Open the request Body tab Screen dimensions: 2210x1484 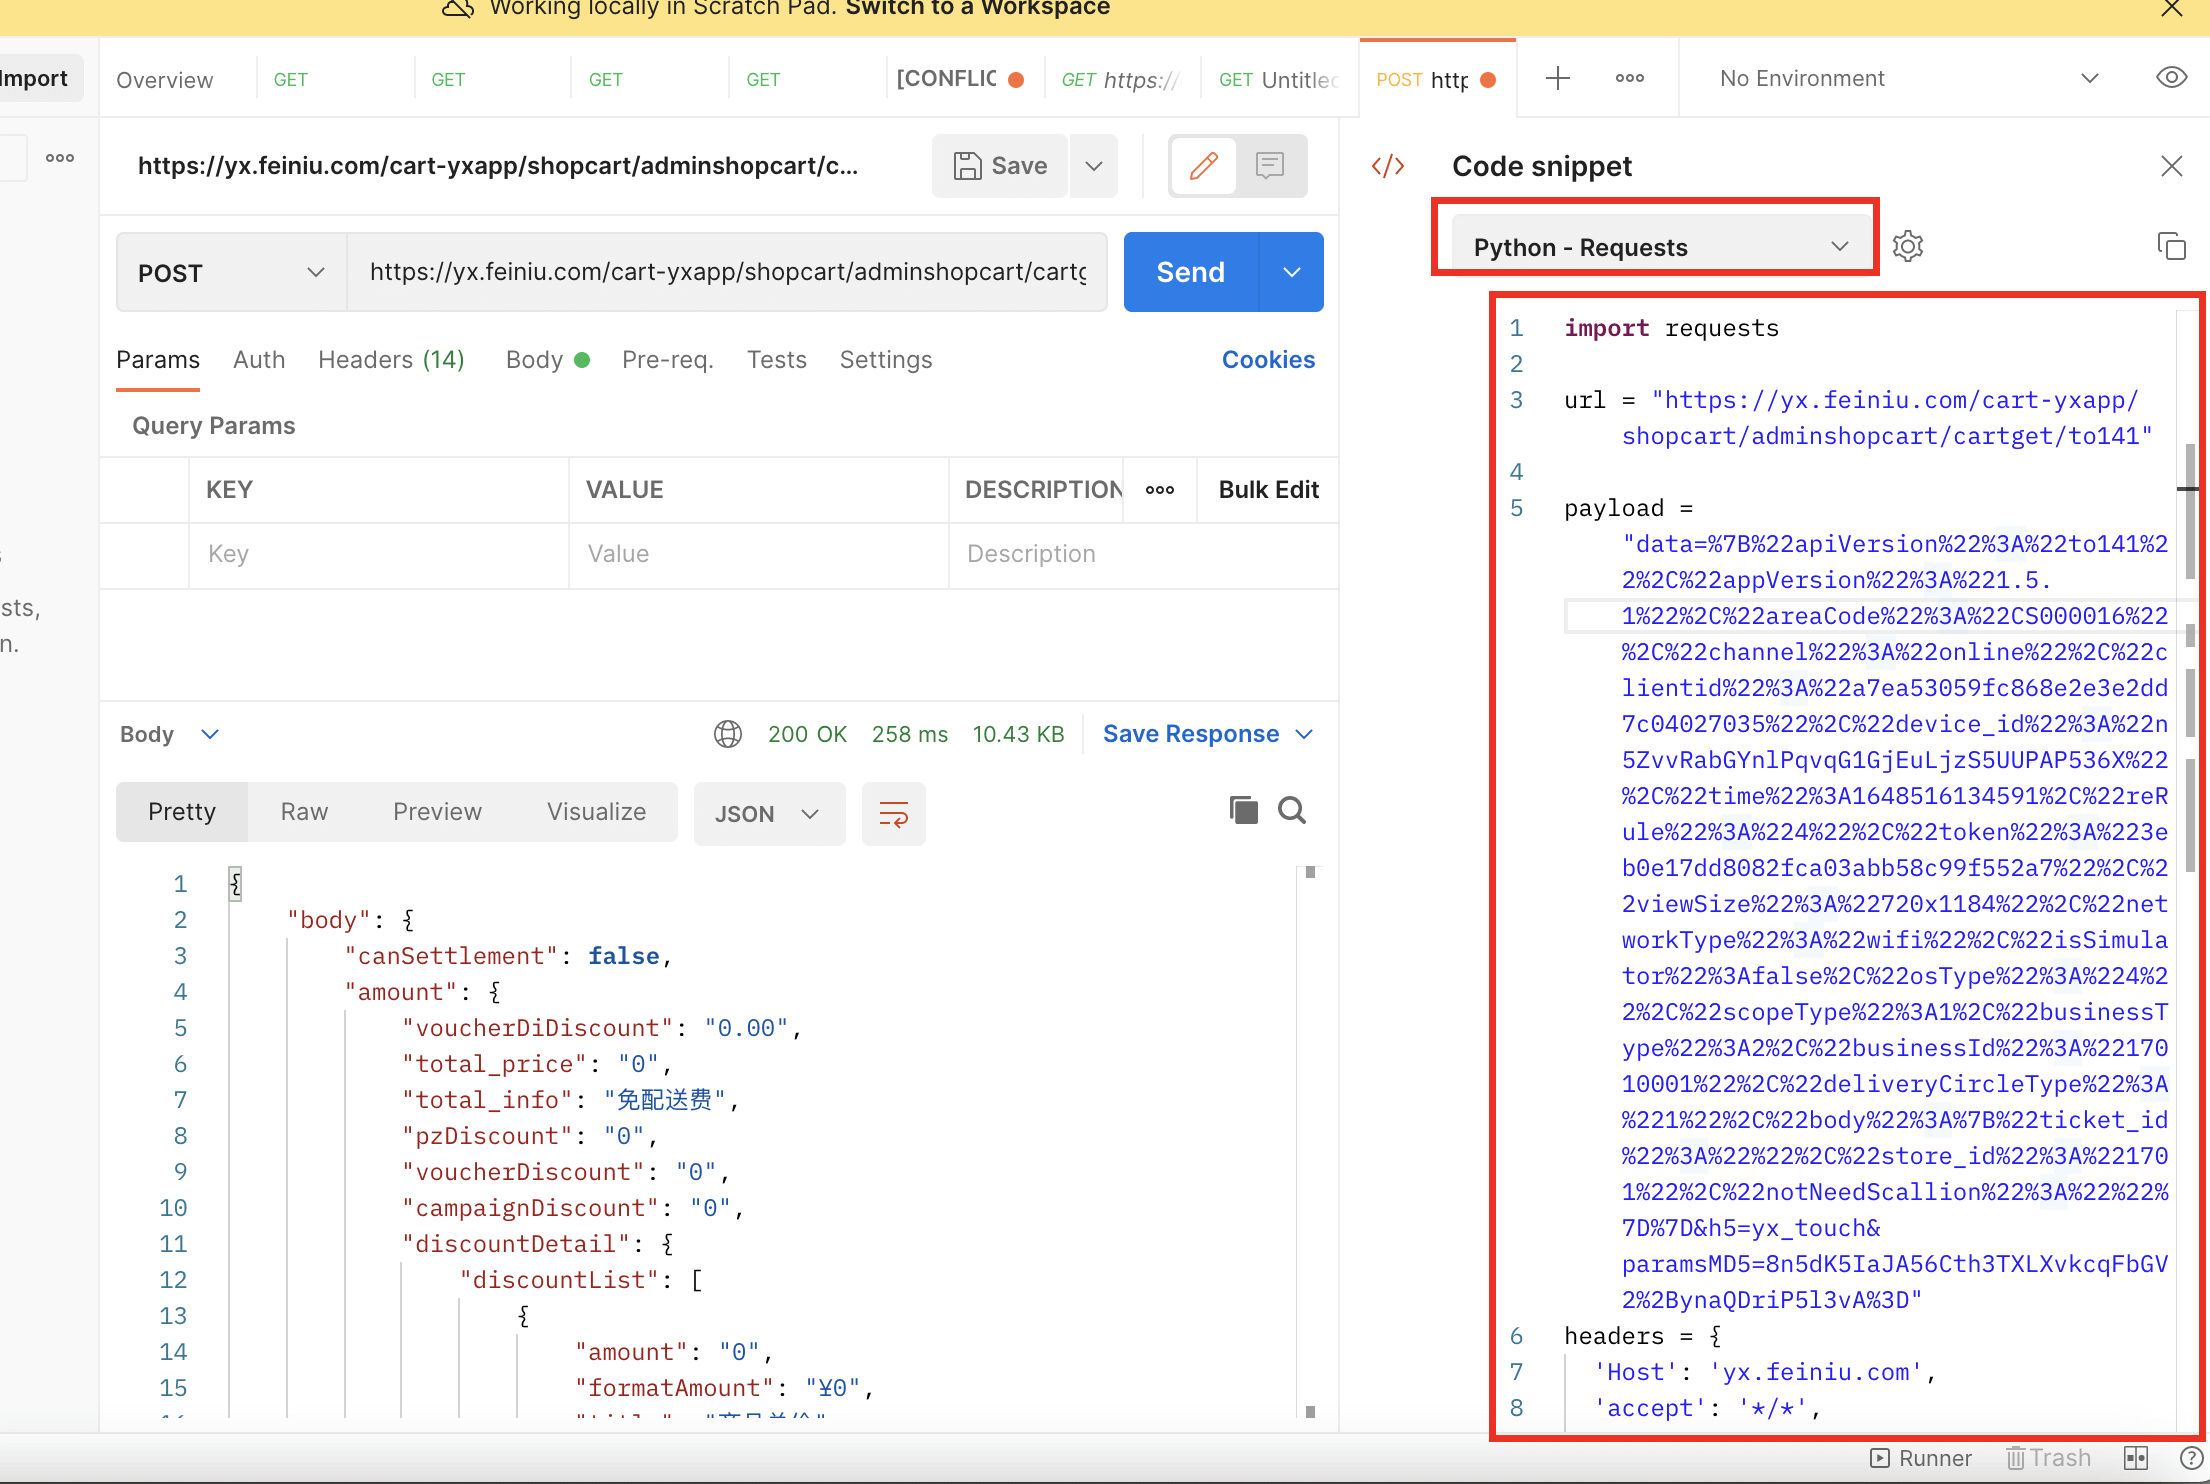(x=547, y=360)
